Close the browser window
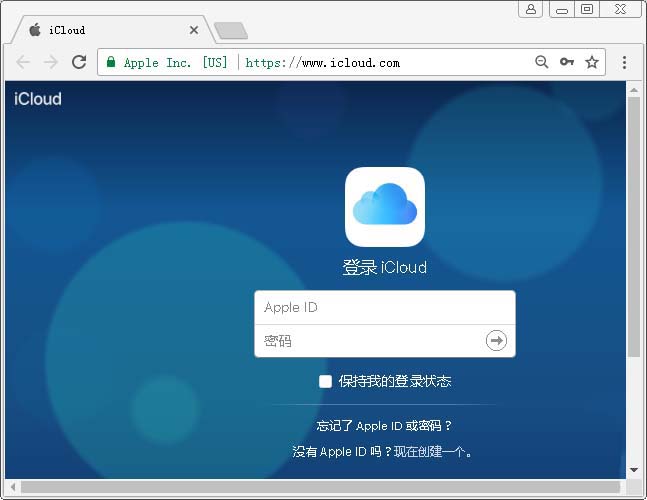The height and width of the screenshot is (500, 647). (x=620, y=9)
